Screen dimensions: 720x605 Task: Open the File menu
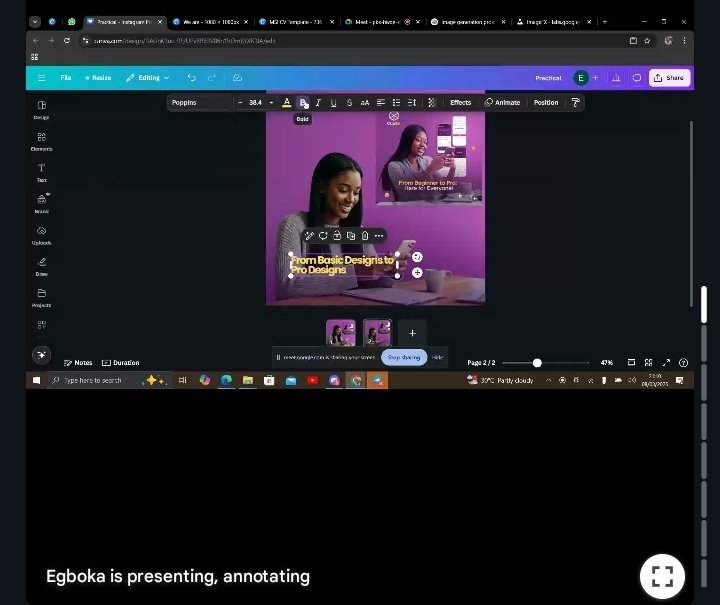tap(66, 78)
